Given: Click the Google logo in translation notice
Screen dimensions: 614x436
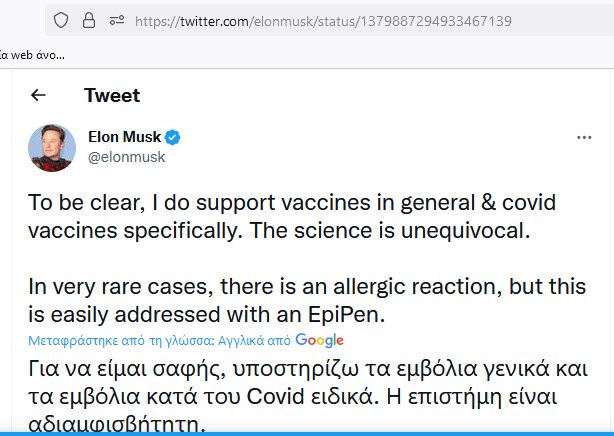Looking at the screenshot, I should pyautogui.click(x=320, y=340).
